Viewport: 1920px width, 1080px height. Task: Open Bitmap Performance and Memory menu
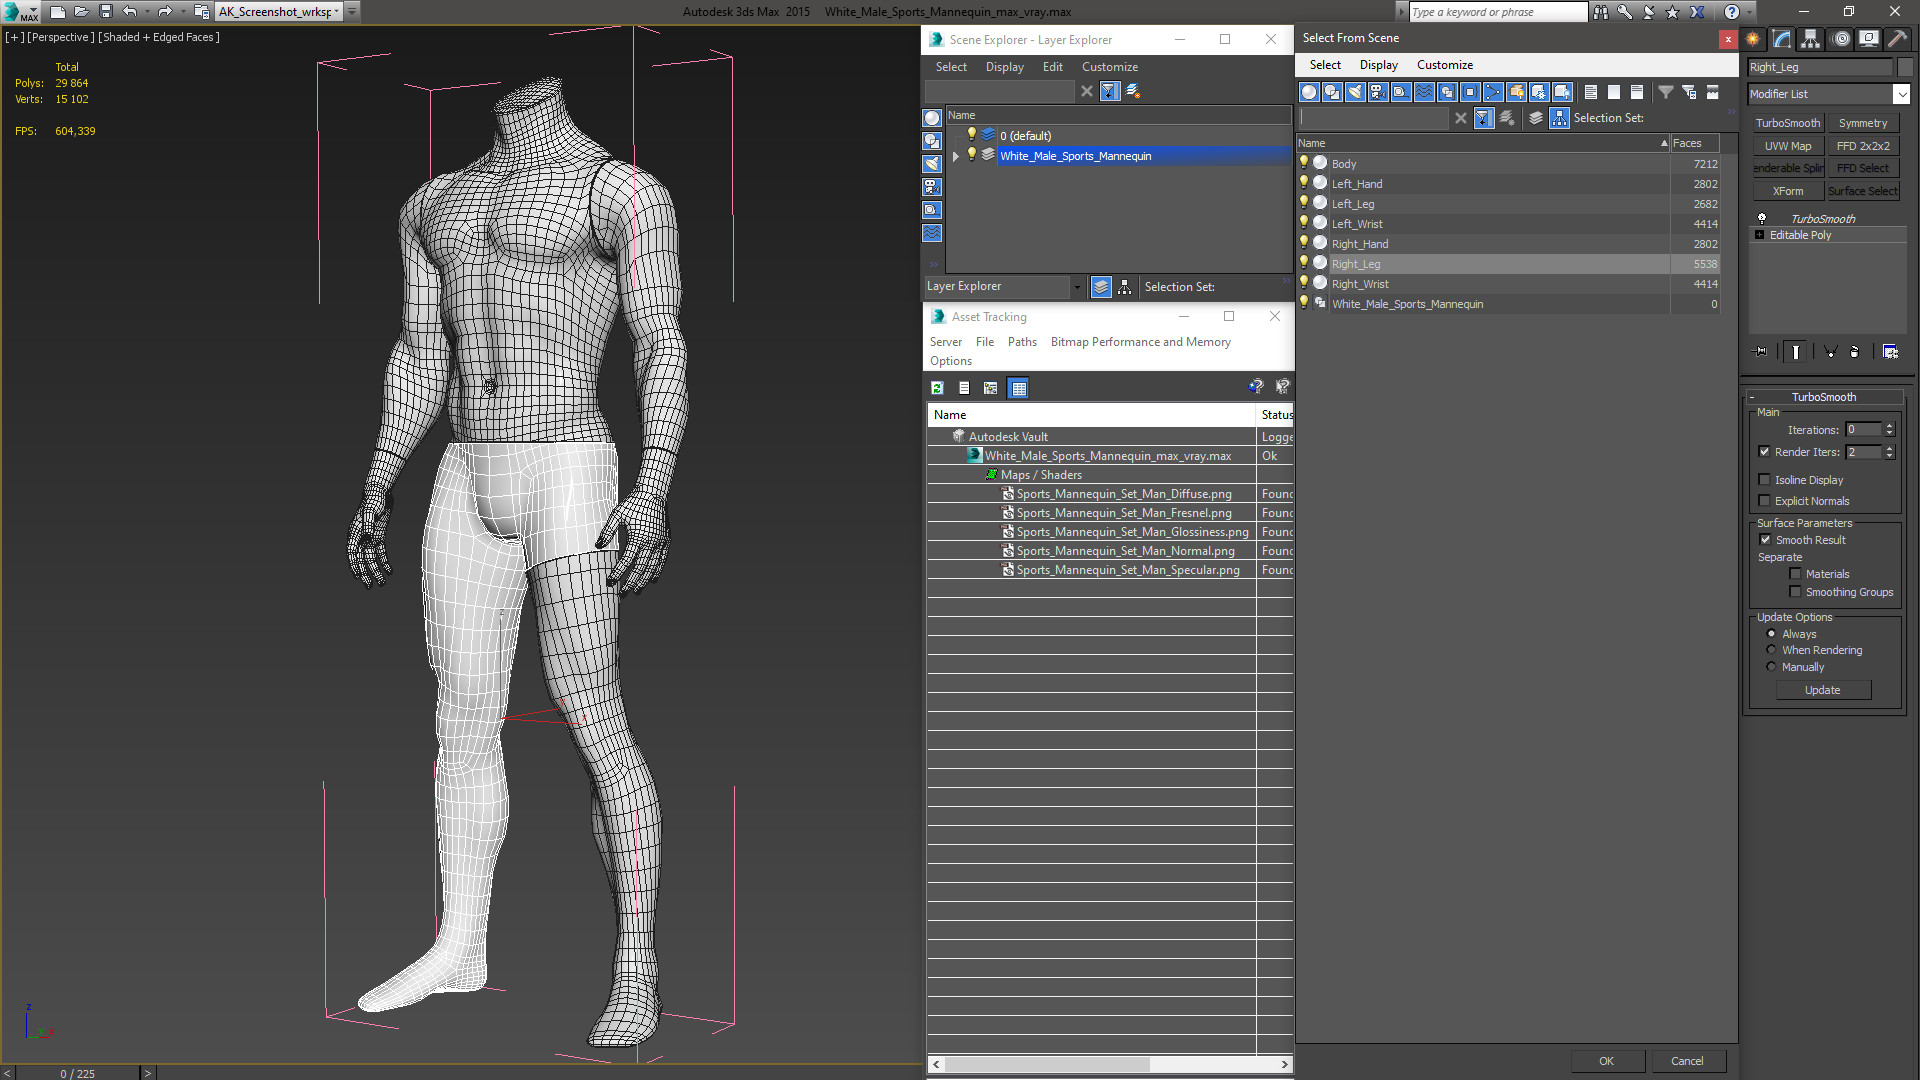click(1140, 342)
